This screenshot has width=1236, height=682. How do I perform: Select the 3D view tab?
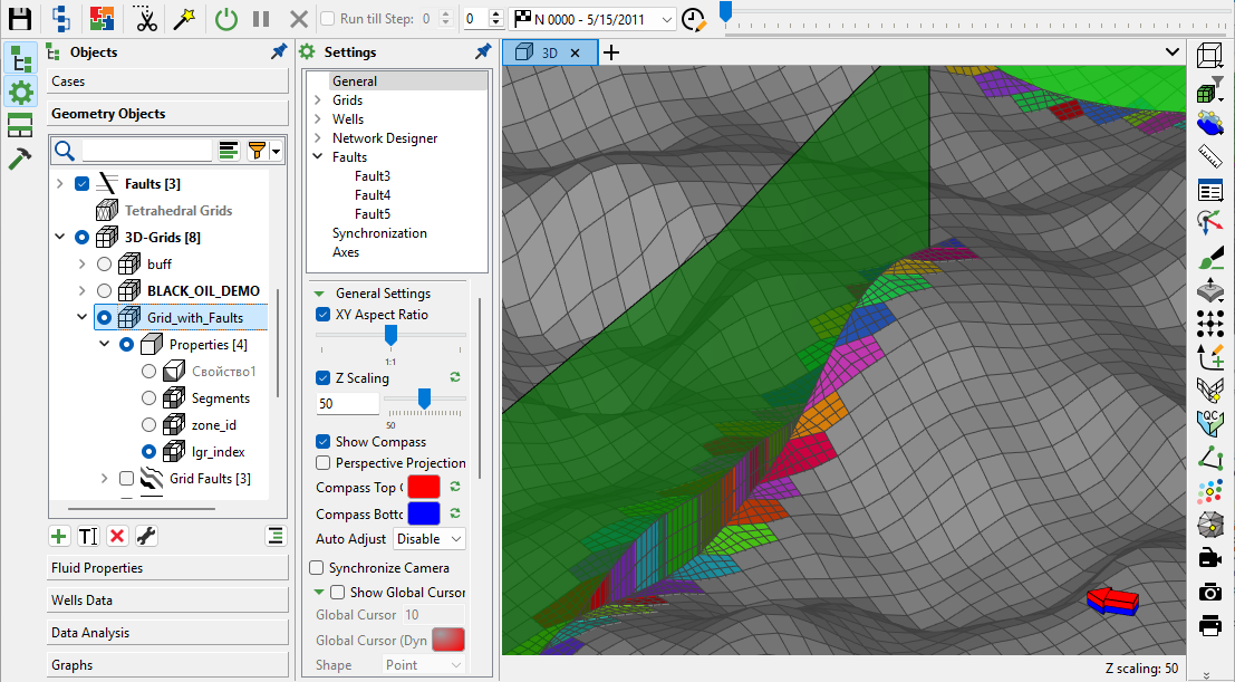(x=550, y=53)
